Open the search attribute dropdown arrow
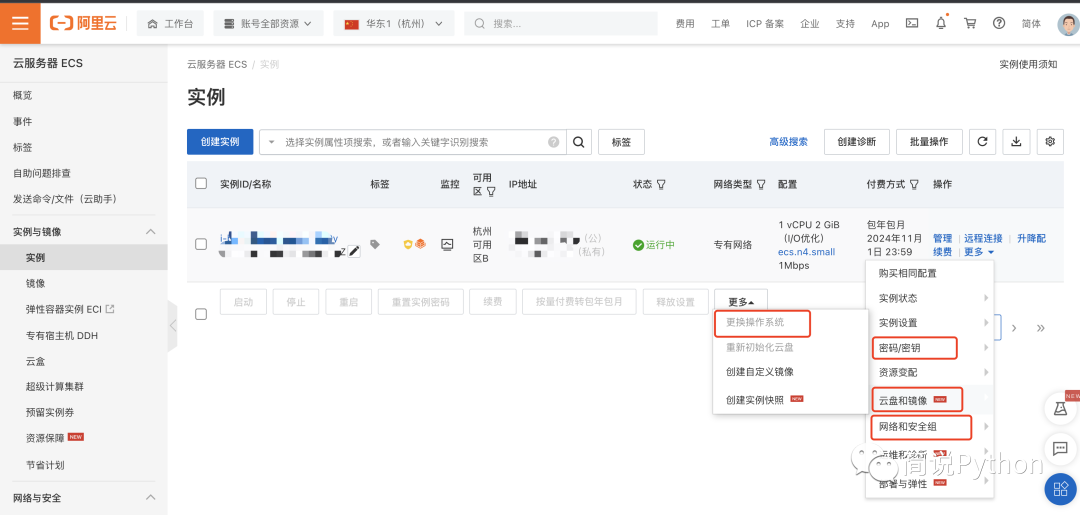This screenshot has width=1080, height=515. coord(271,142)
